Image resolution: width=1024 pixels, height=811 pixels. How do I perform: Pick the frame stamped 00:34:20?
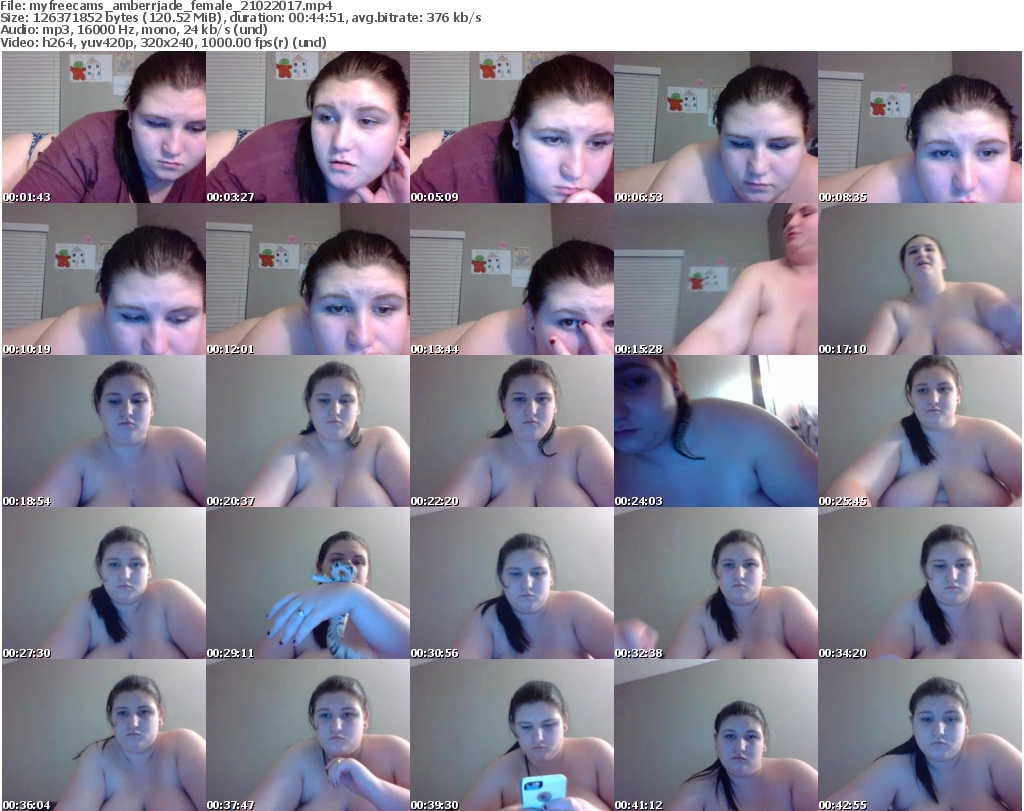coord(920,583)
